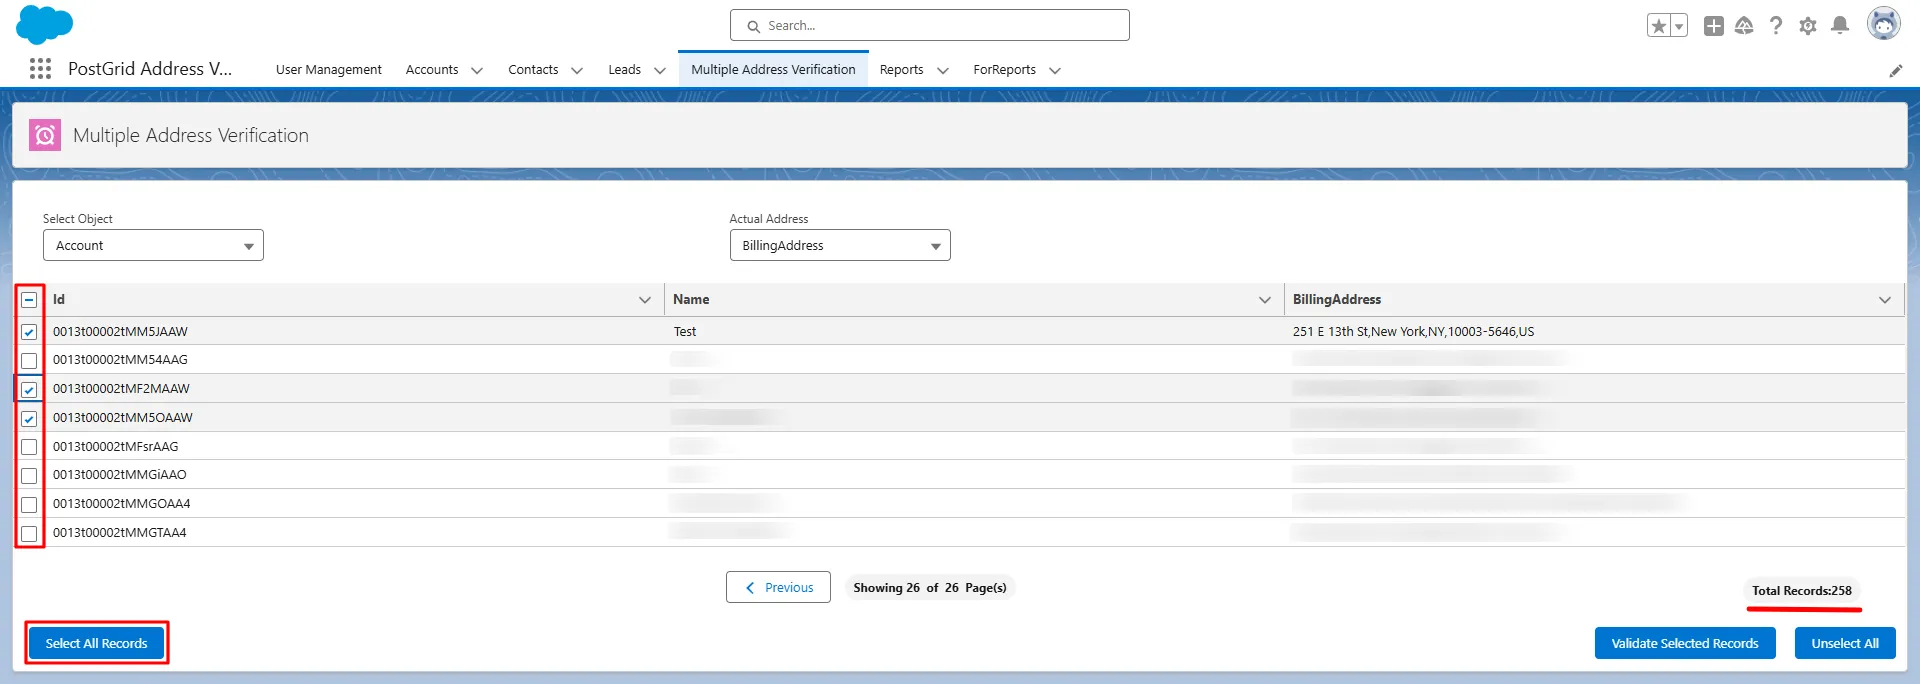This screenshot has width=1920, height=684.
Task: Open the Setup gear icon
Action: tap(1808, 26)
